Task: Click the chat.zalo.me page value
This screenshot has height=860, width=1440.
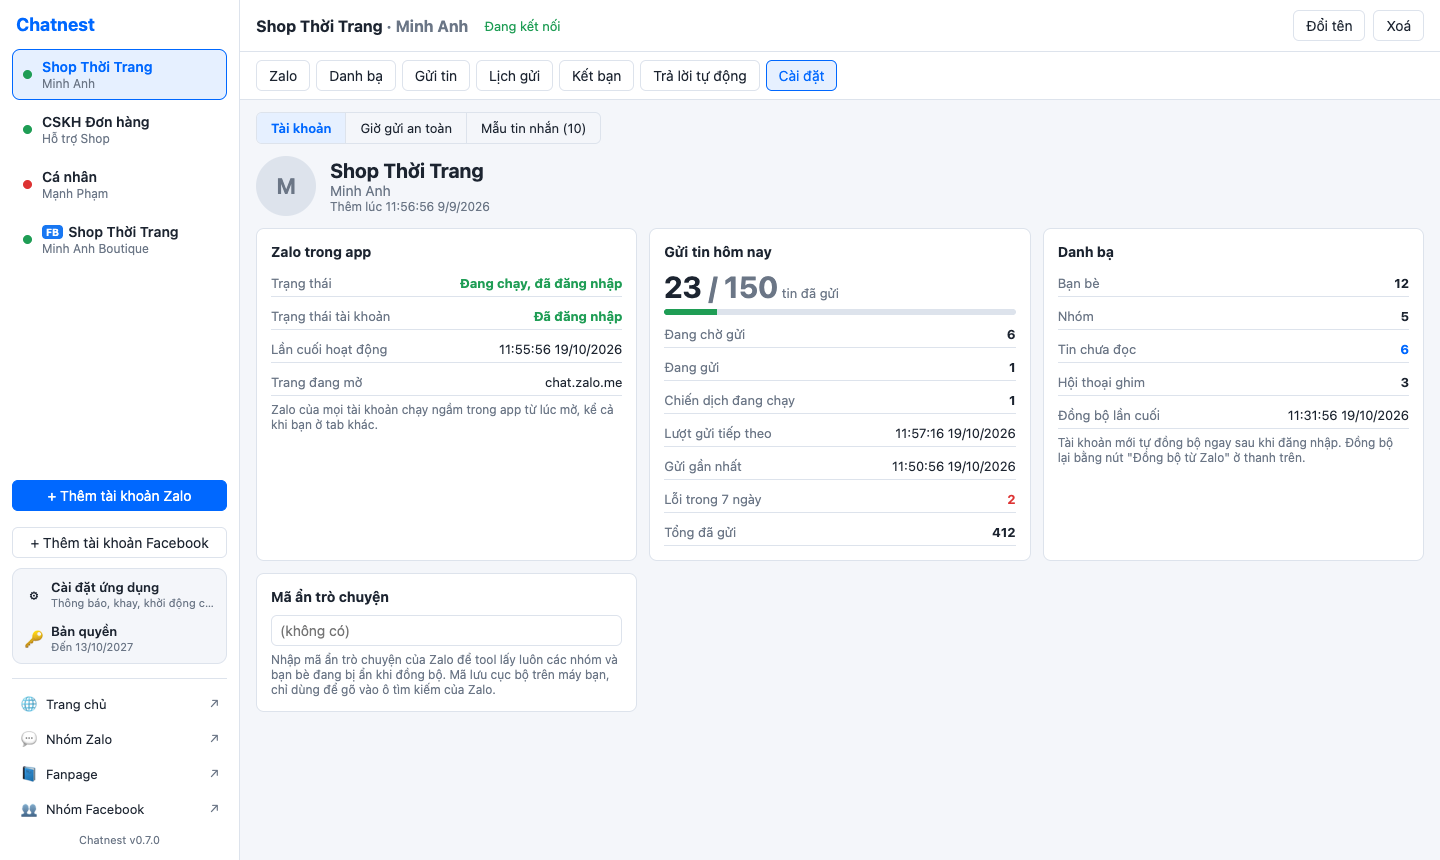Action: [x=583, y=382]
